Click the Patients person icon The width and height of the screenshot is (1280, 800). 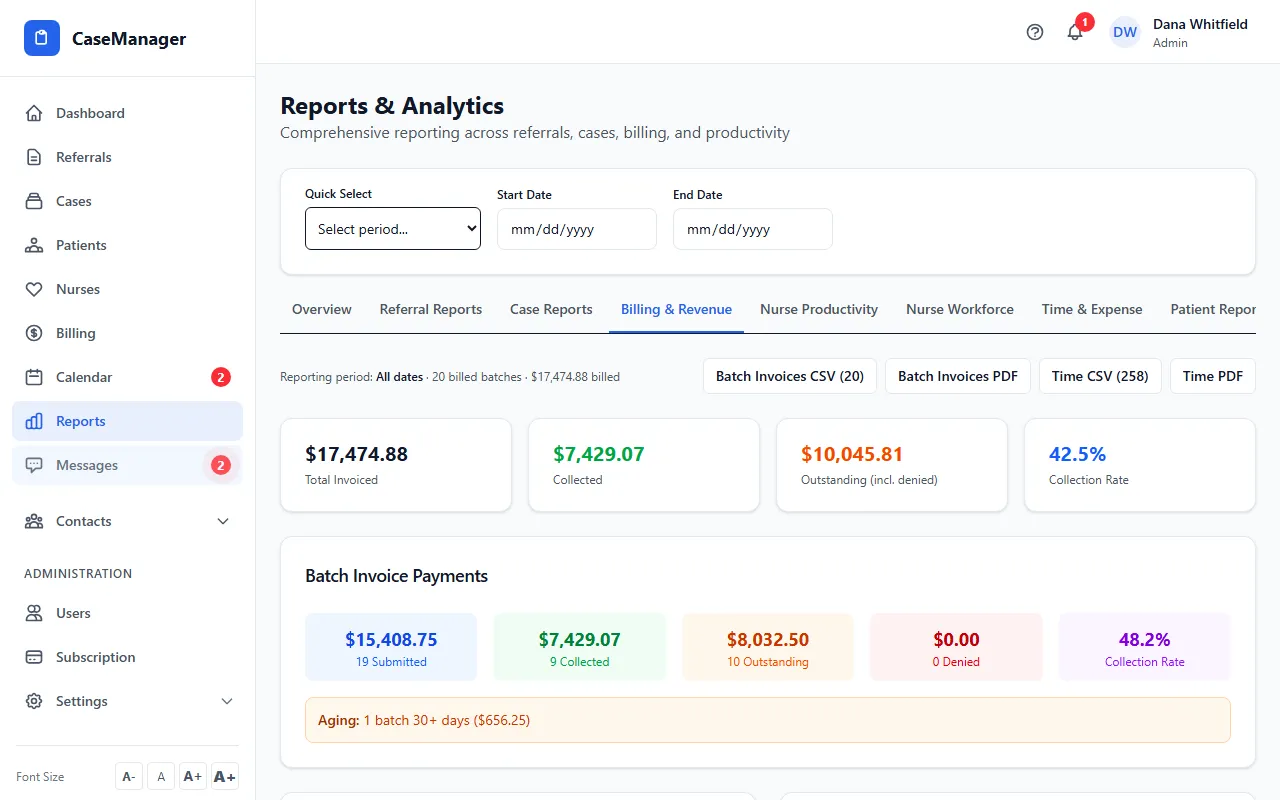[34, 245]
